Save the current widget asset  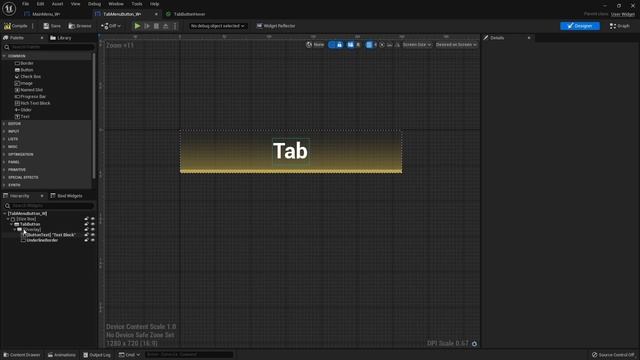52,26
